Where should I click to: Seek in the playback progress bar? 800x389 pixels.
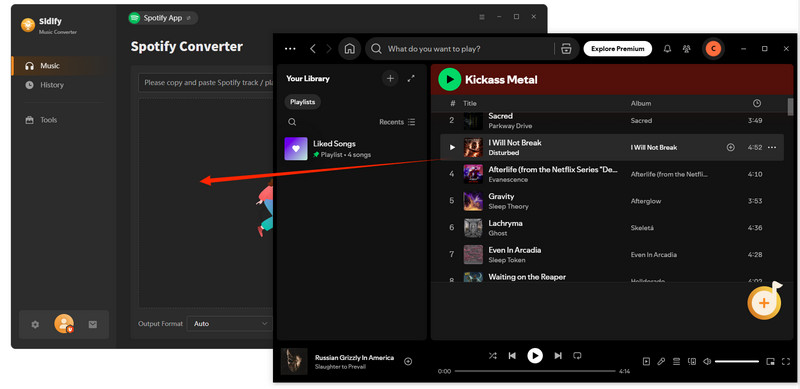(535, 371)
